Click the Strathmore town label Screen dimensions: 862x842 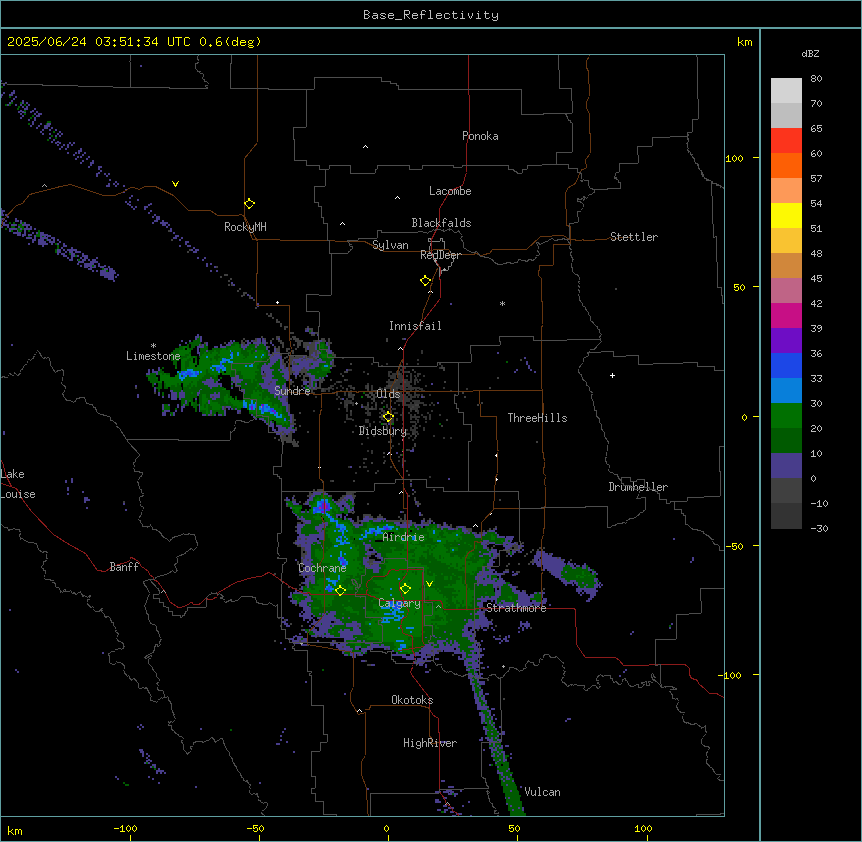pyautogui.click(x=516, y=608)
